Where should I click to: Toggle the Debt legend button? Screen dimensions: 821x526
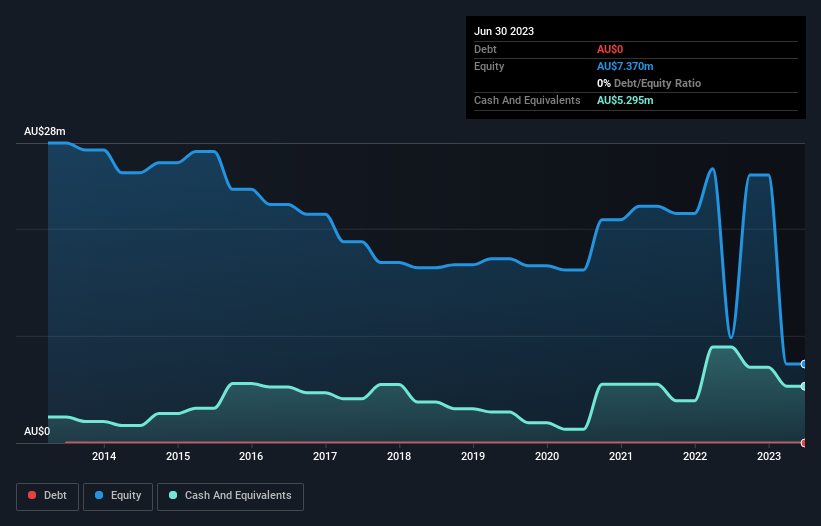tap(47, 496)
